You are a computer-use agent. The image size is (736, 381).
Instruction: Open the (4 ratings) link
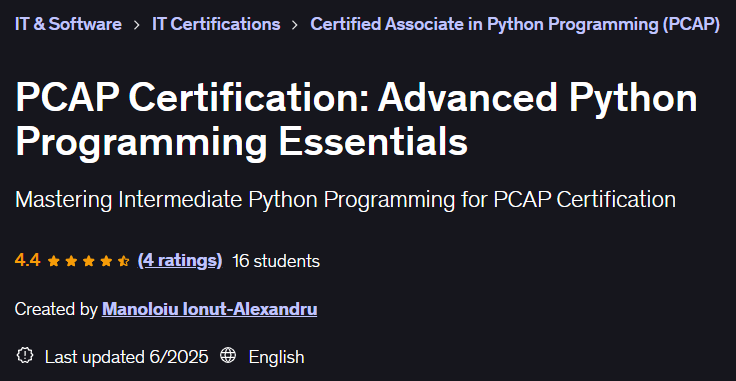tap(180, 260)
